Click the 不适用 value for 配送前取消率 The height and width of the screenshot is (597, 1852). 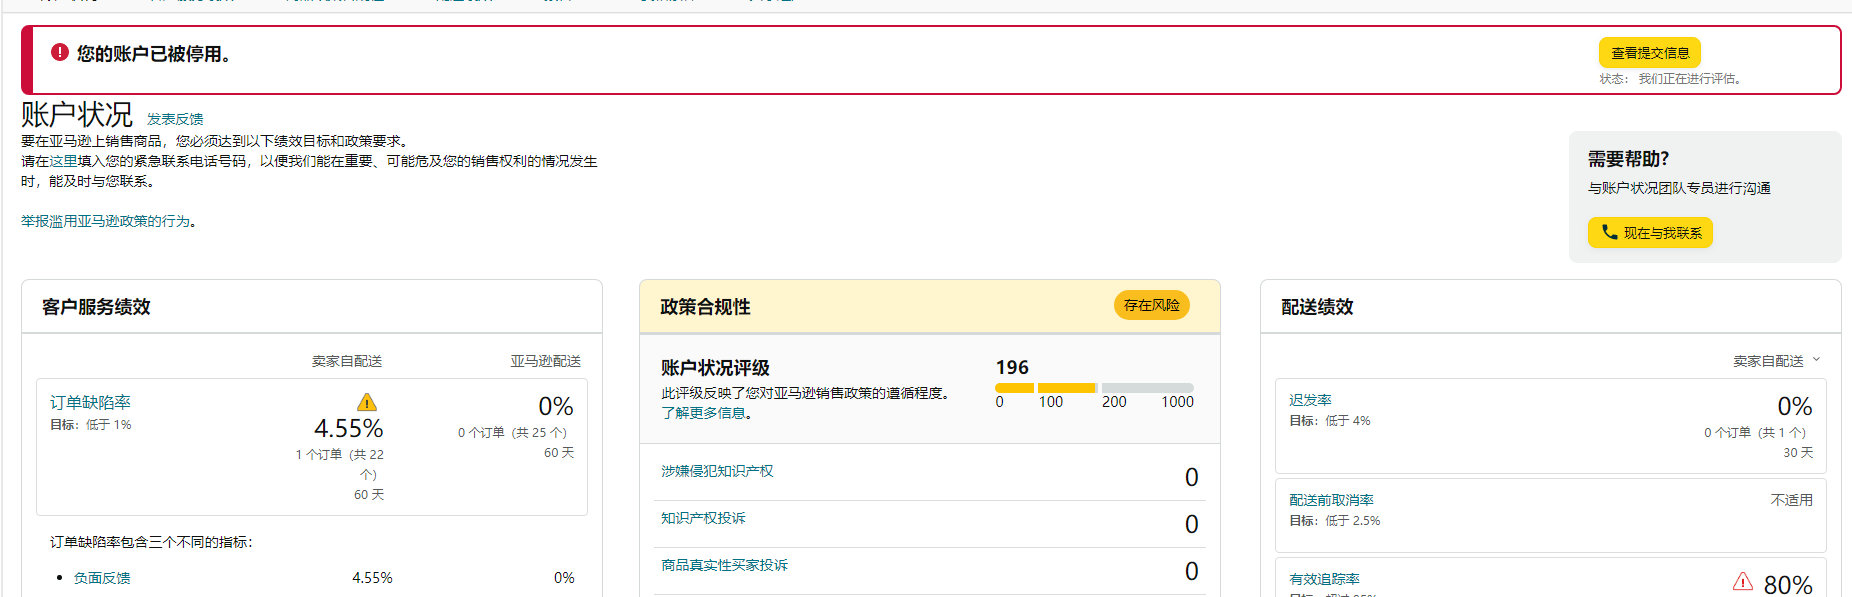point(1791,500)
